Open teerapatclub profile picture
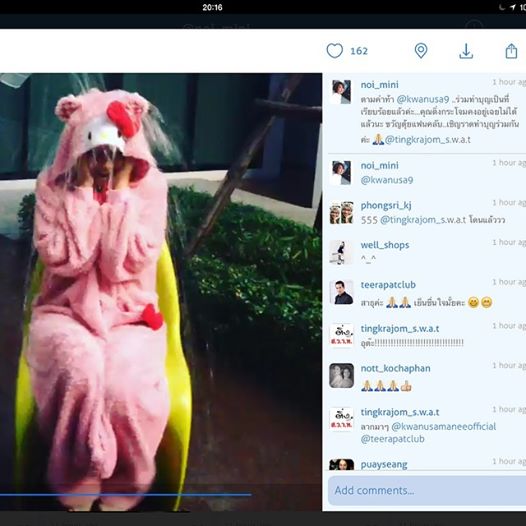Viewport: 526px width, 526px height. (x=341, y=292)
